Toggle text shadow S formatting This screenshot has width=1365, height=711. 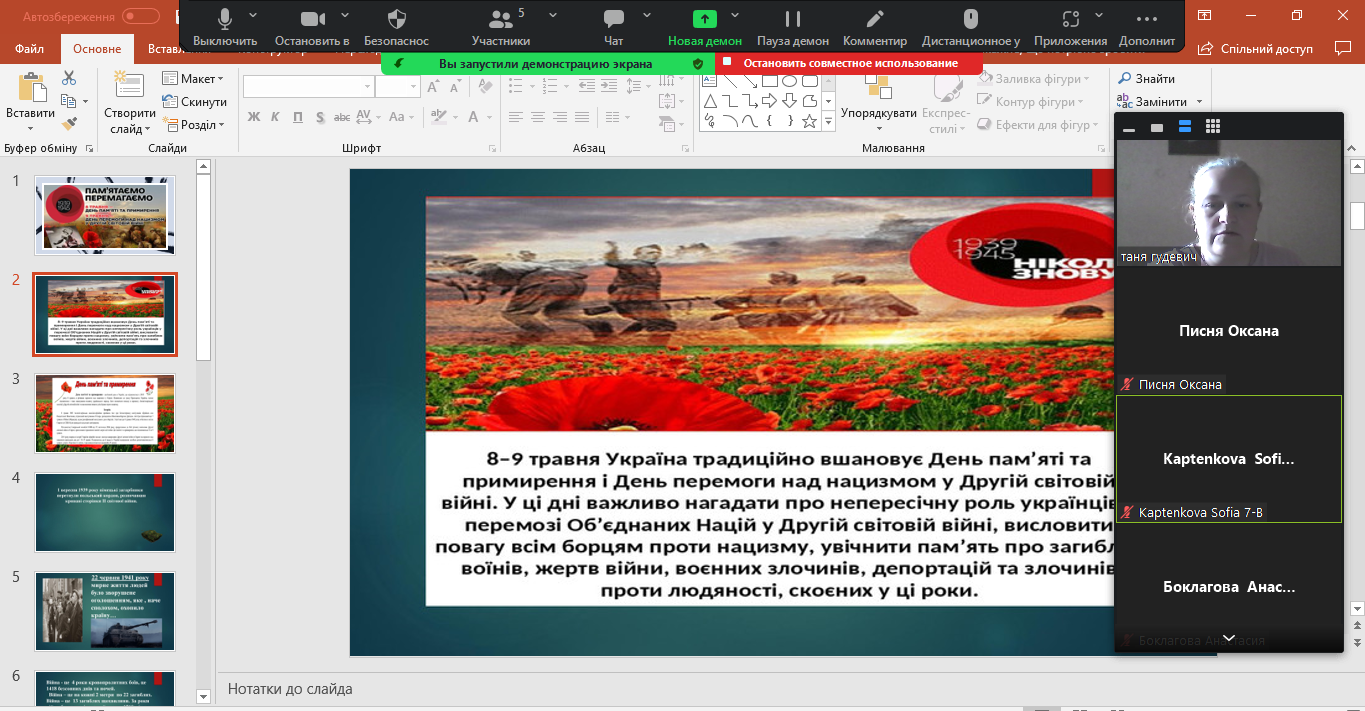(x=319, y=117)
